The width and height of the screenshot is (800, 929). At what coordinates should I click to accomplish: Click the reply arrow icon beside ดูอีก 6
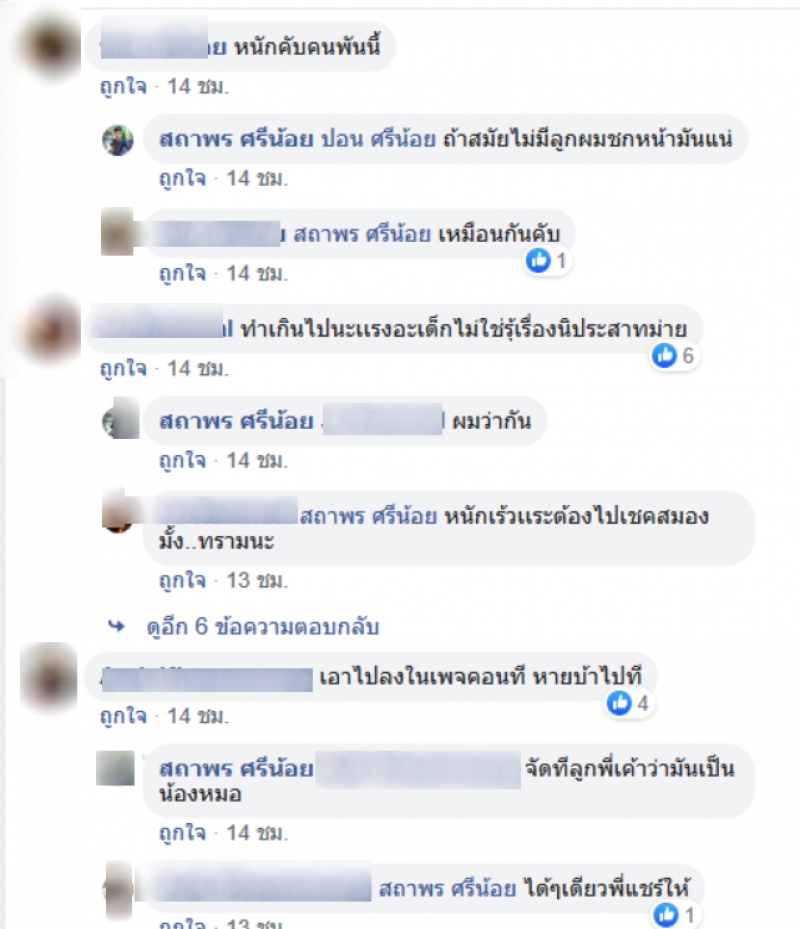(x=117, y=626)
